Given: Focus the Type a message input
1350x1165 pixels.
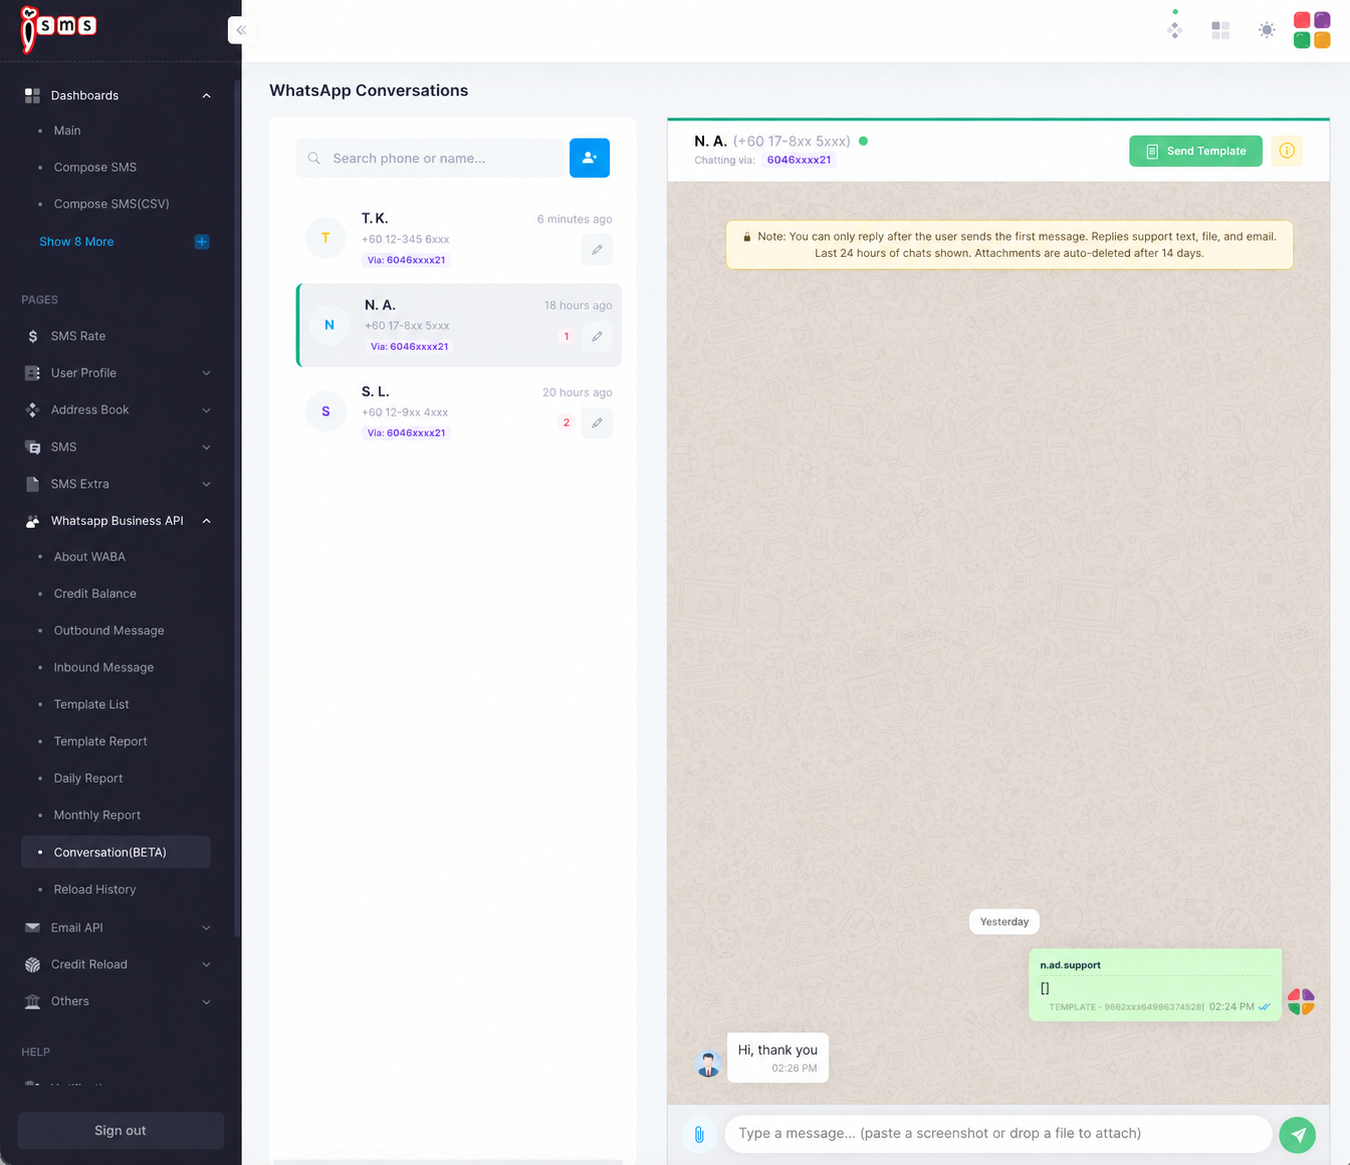Looking at the screenshot, I should point(998,1134).
